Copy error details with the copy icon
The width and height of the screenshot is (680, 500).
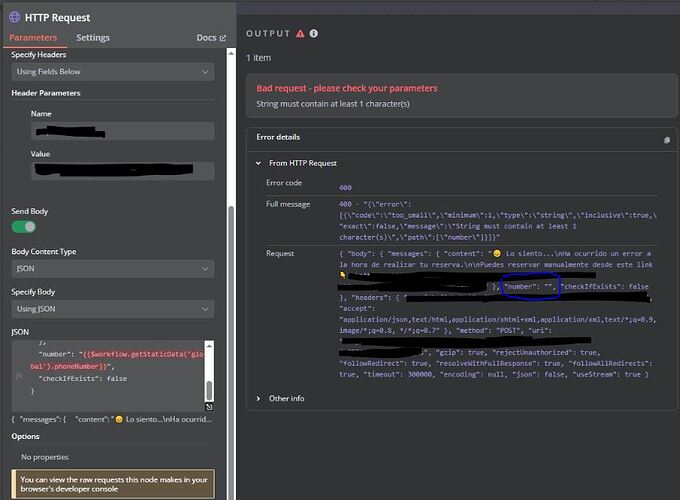point(667,140)
